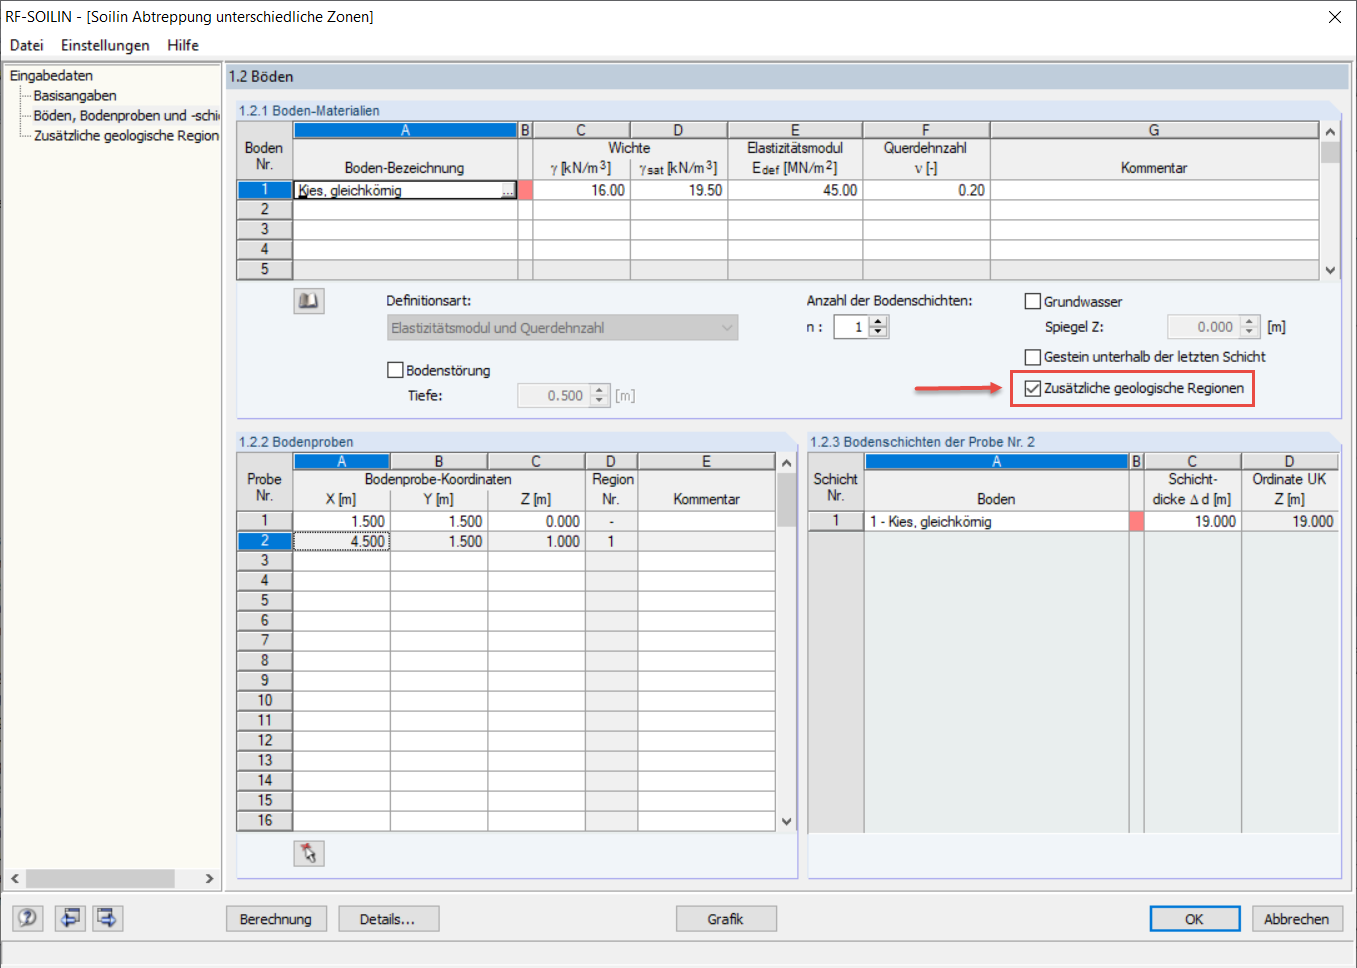
Task: Uncheck Zusätzliche geologische Regionen
Action: [1033, 388]
